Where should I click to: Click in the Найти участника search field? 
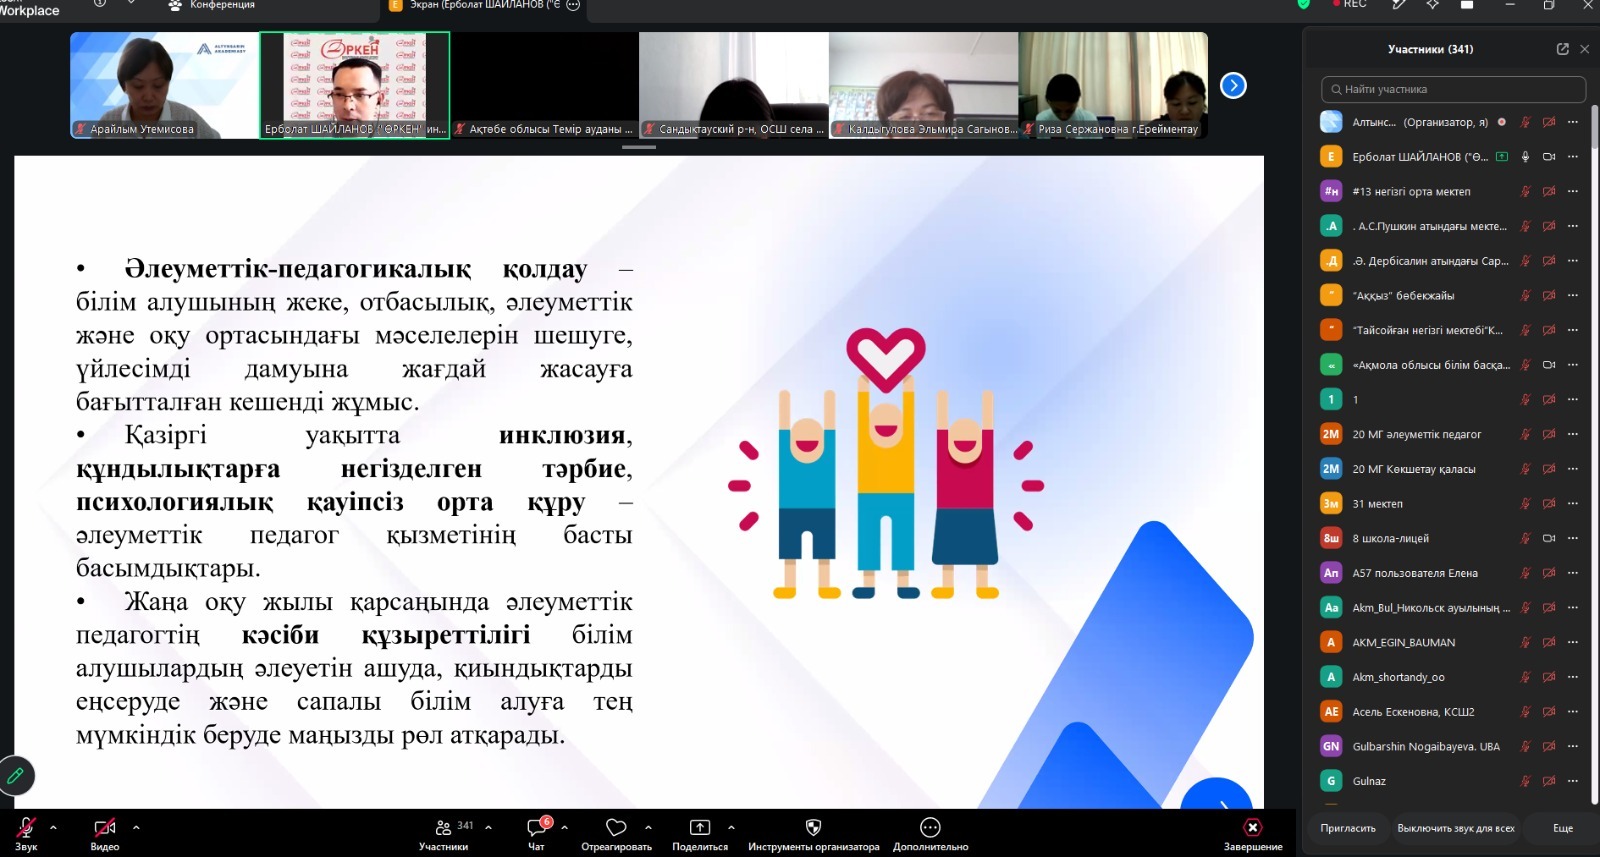click(x=1453, y=89)
